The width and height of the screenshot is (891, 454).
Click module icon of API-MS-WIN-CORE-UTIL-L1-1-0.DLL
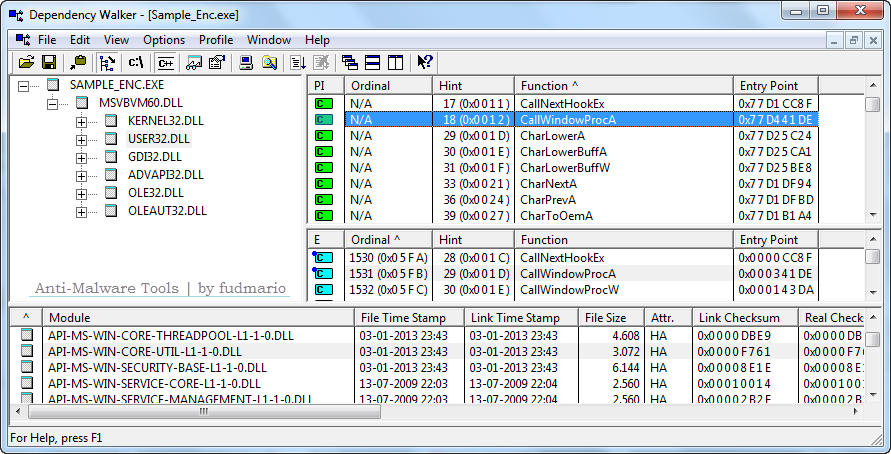[27, 351]
